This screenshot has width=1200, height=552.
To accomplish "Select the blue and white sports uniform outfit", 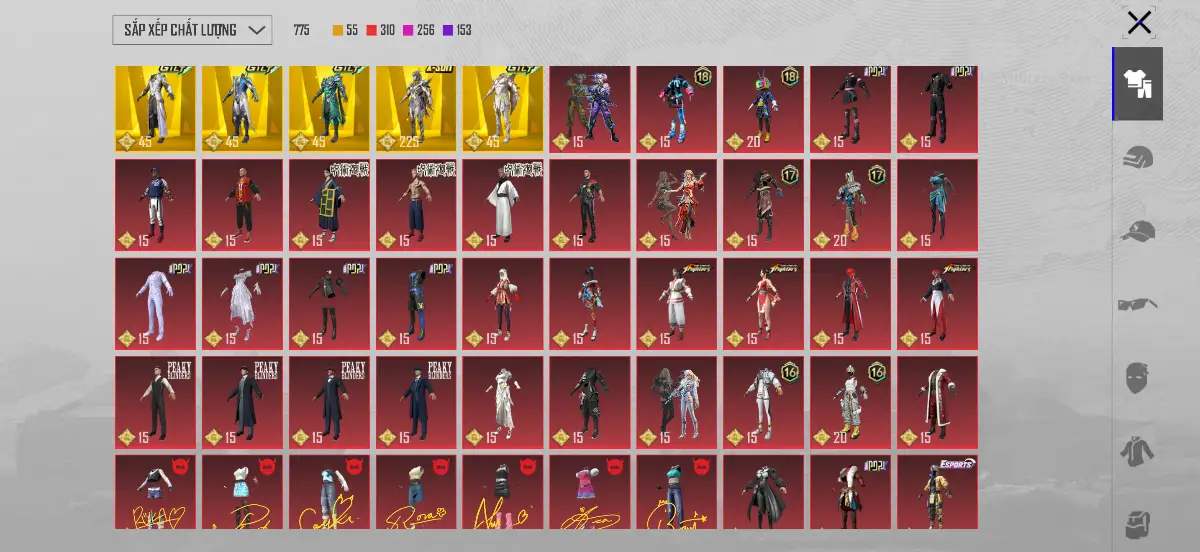I will [x=155, y=205].
